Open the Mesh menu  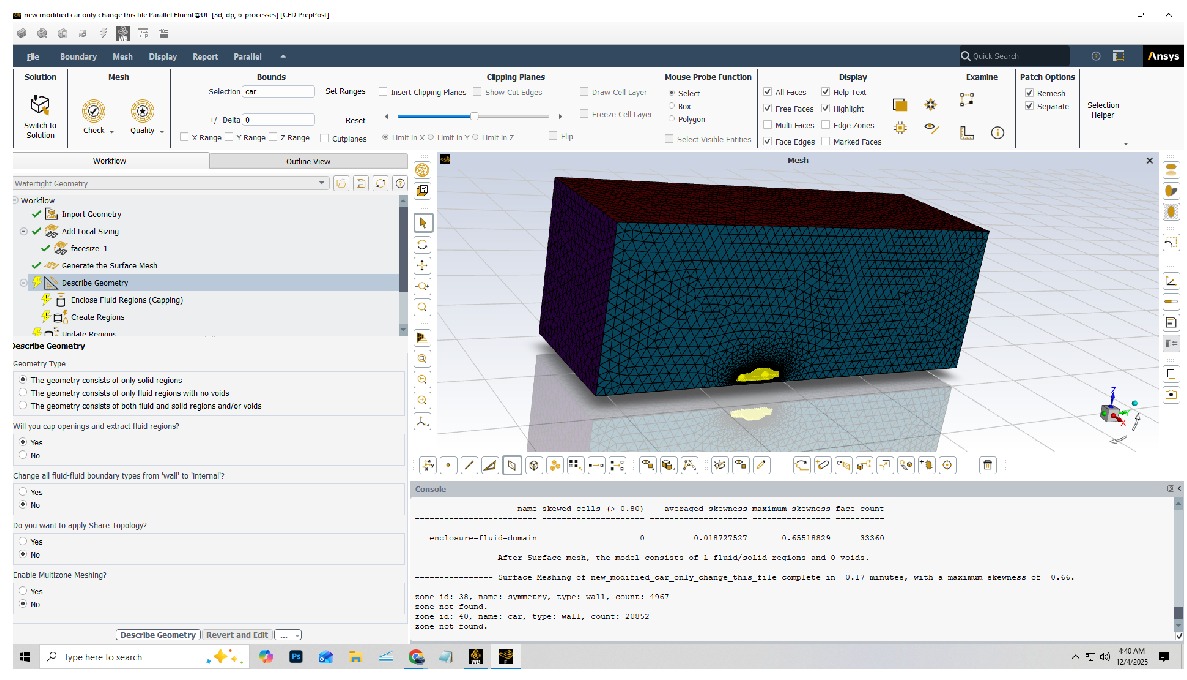coord(123,56)
